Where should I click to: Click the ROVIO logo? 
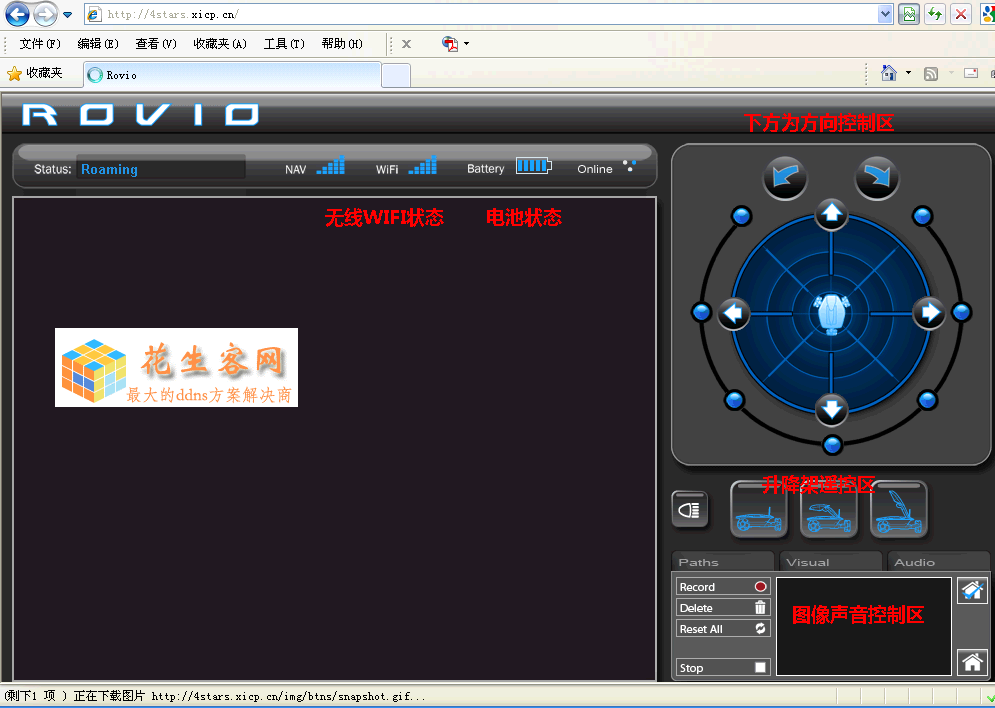[x=140, y=115]
